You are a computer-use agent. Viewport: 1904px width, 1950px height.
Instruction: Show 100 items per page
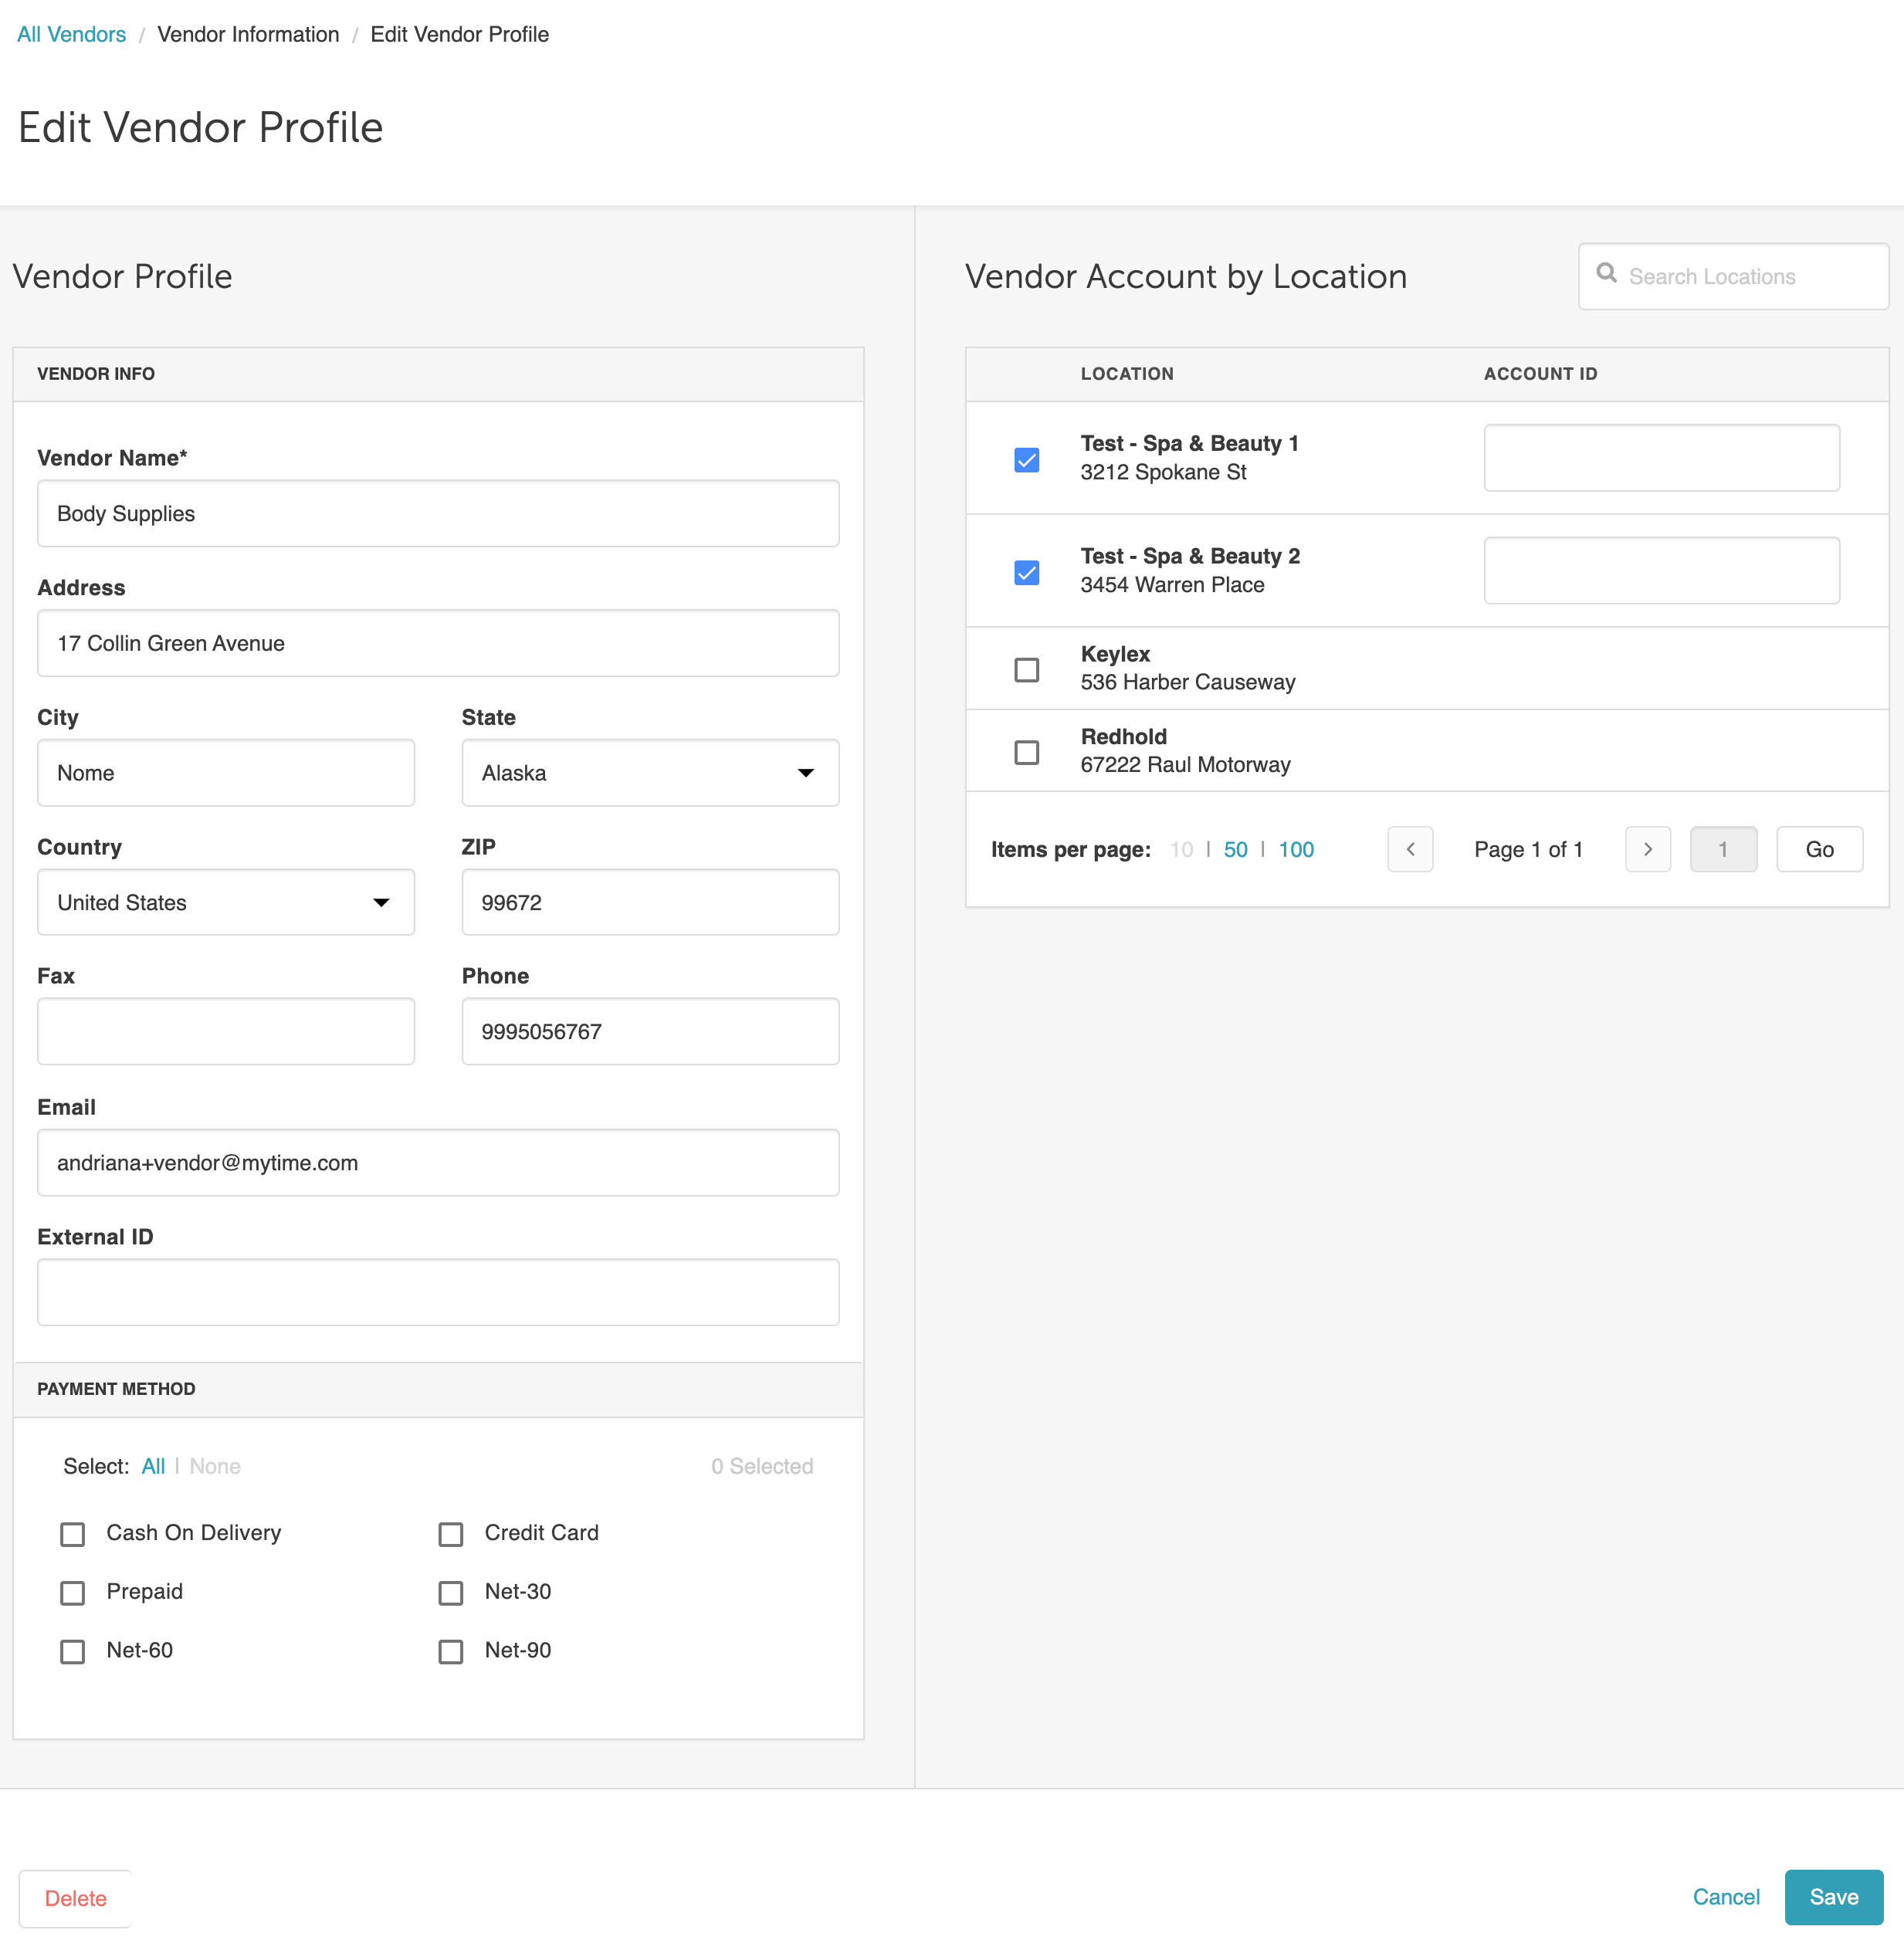[x=1296, y=849]
